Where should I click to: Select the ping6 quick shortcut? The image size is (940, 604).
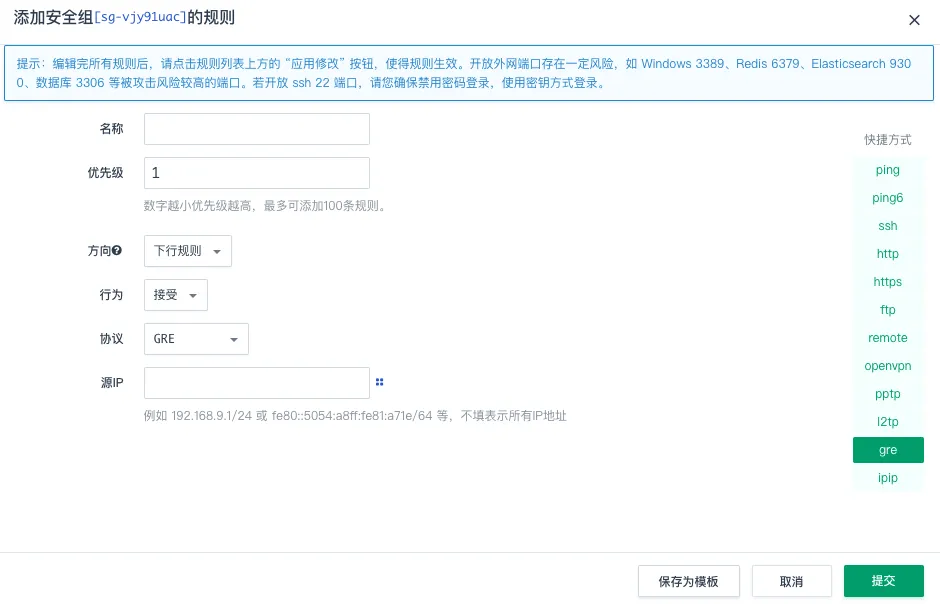(x=887, y=198)
